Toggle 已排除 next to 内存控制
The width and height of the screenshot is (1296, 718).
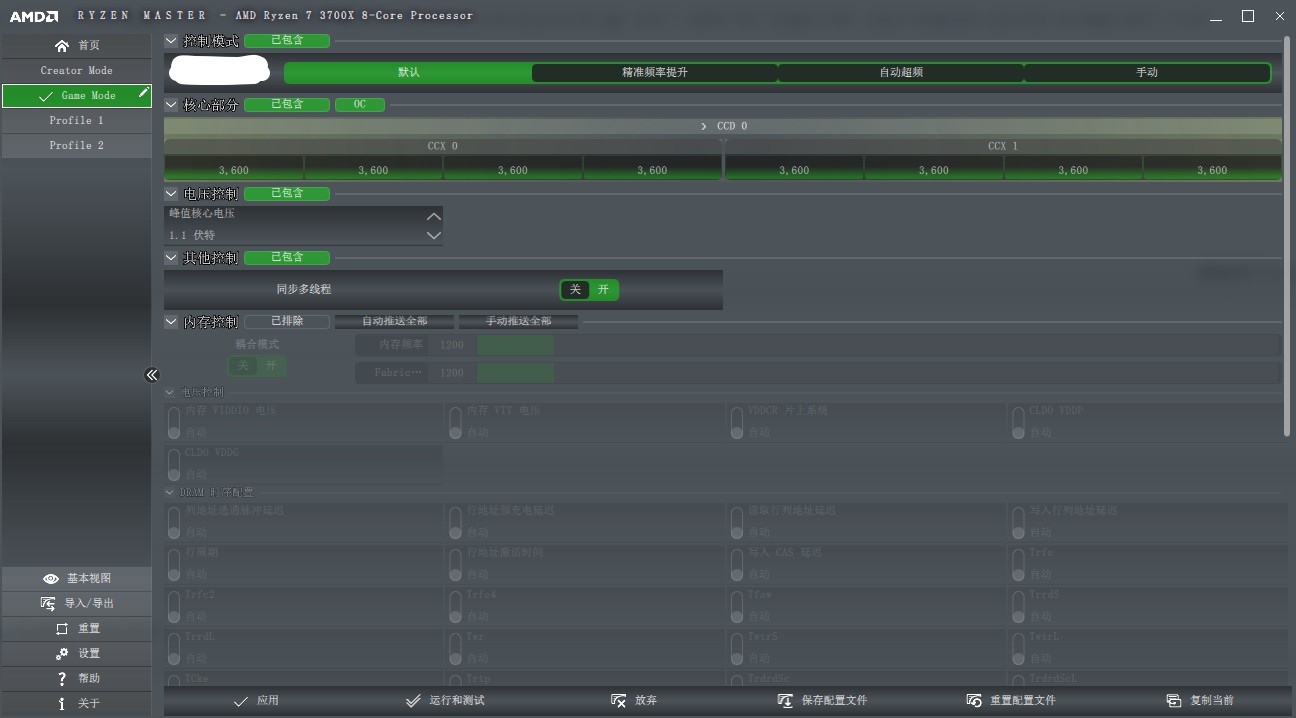(287, 322)
